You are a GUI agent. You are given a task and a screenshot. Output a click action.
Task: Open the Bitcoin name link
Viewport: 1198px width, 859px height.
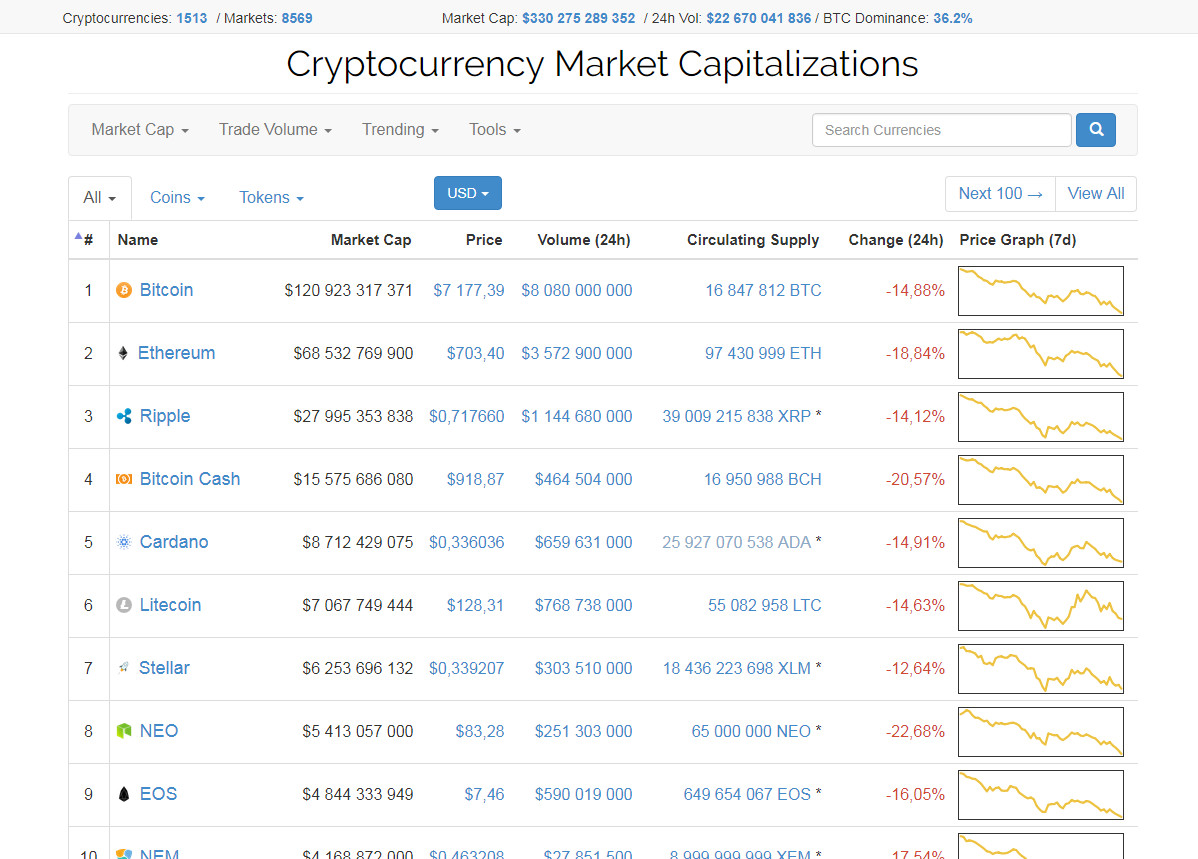pyautogui.click(x=166, y=290)
